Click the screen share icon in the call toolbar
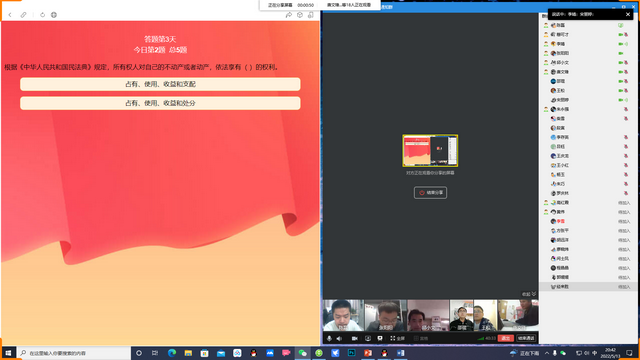 (368, 338)
